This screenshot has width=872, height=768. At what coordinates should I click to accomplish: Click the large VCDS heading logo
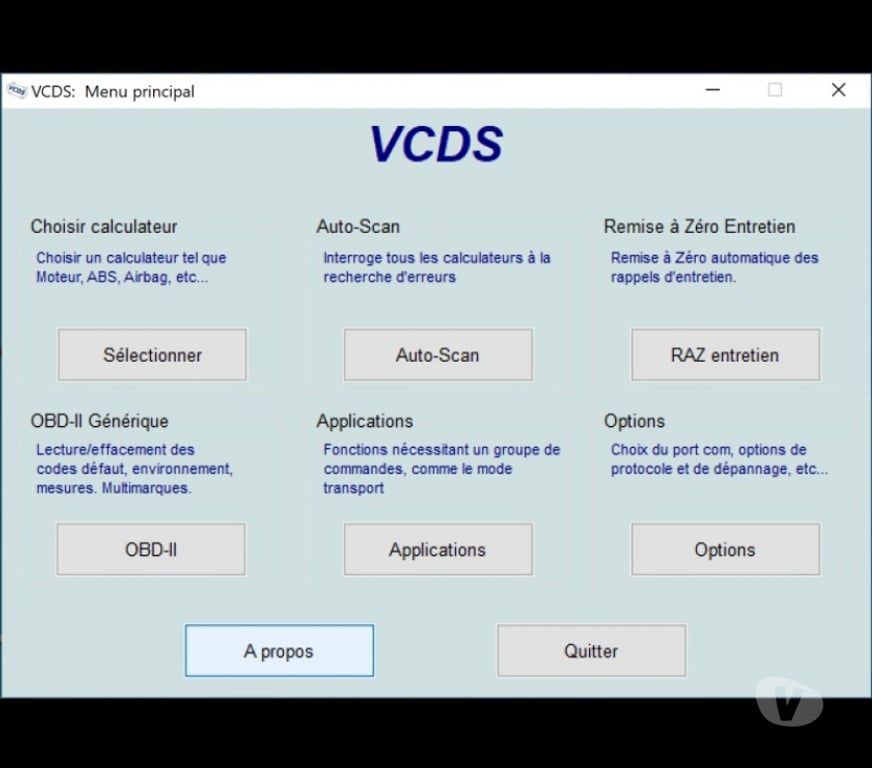point(436,144)
